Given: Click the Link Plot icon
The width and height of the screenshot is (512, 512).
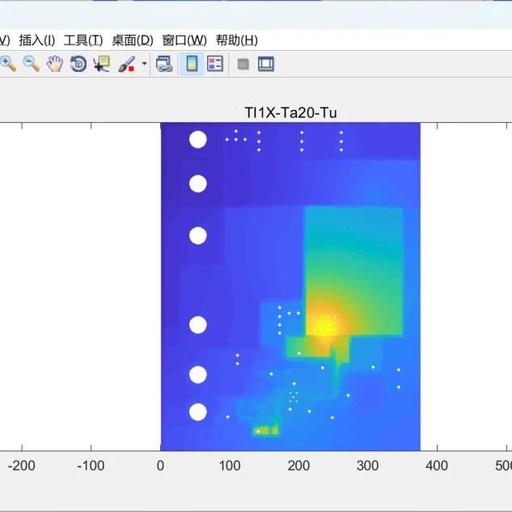Looking at the screenshot, I should click(x=164, y=64).
